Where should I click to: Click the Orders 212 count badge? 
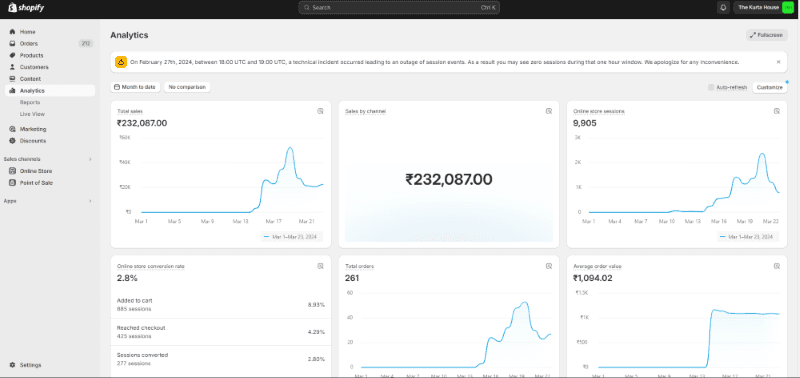[x=86, y=43]
